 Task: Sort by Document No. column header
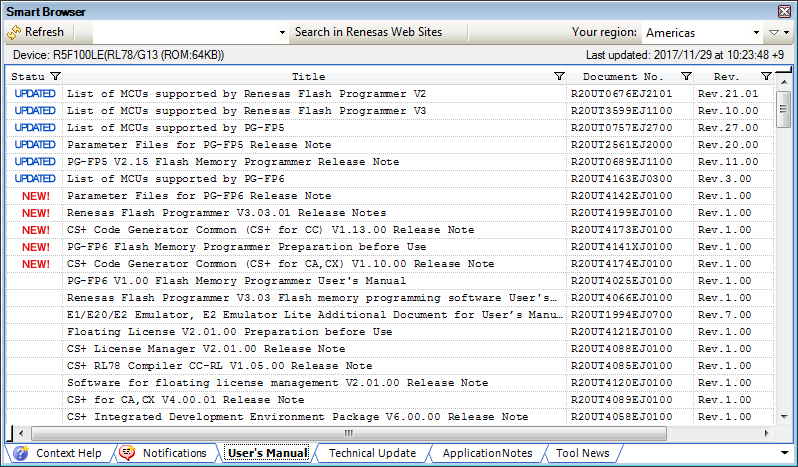[623, 77]
